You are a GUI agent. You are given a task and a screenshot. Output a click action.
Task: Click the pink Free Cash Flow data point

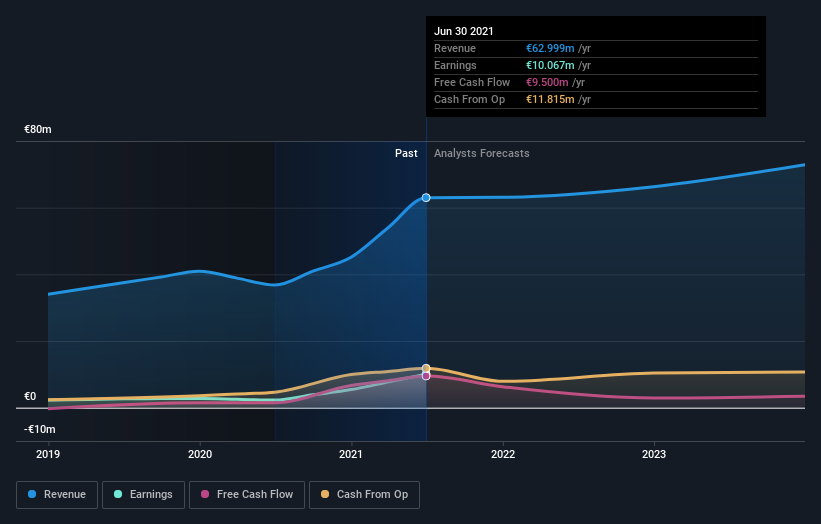click(426, 376)
